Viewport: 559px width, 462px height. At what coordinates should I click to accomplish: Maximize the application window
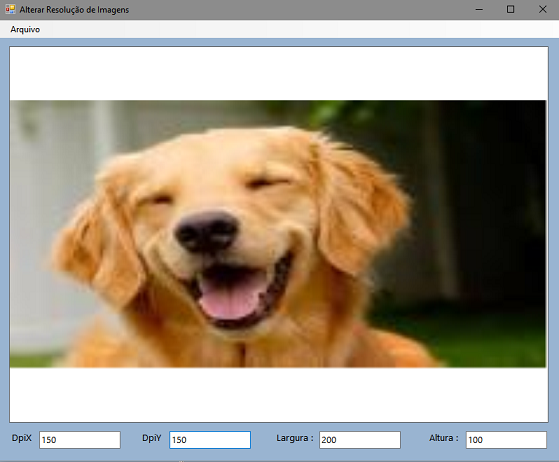tap(511, 10)
